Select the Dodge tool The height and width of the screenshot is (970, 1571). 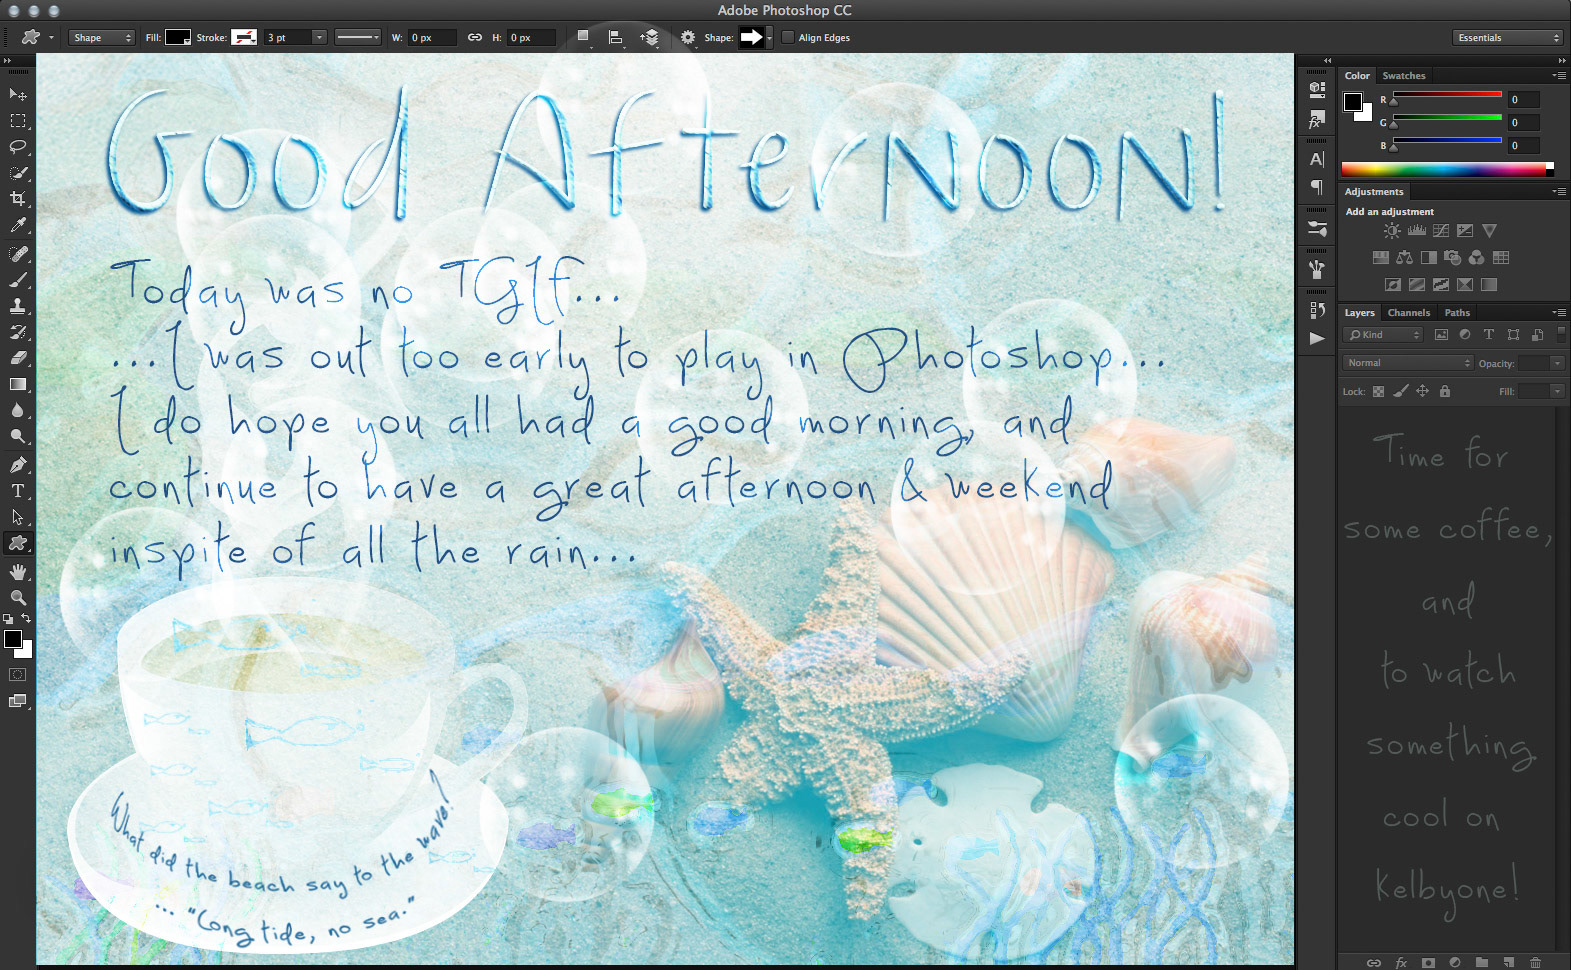coord(18,436)
